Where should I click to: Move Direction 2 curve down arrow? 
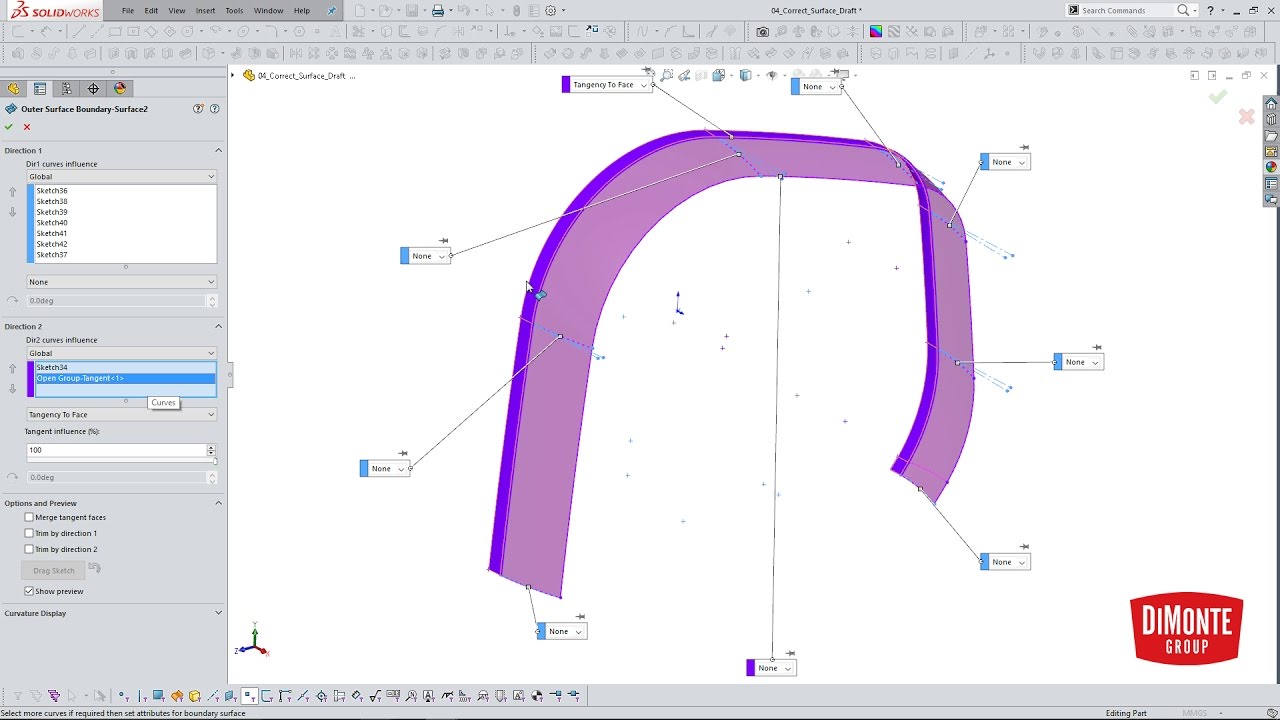point(13,389)
